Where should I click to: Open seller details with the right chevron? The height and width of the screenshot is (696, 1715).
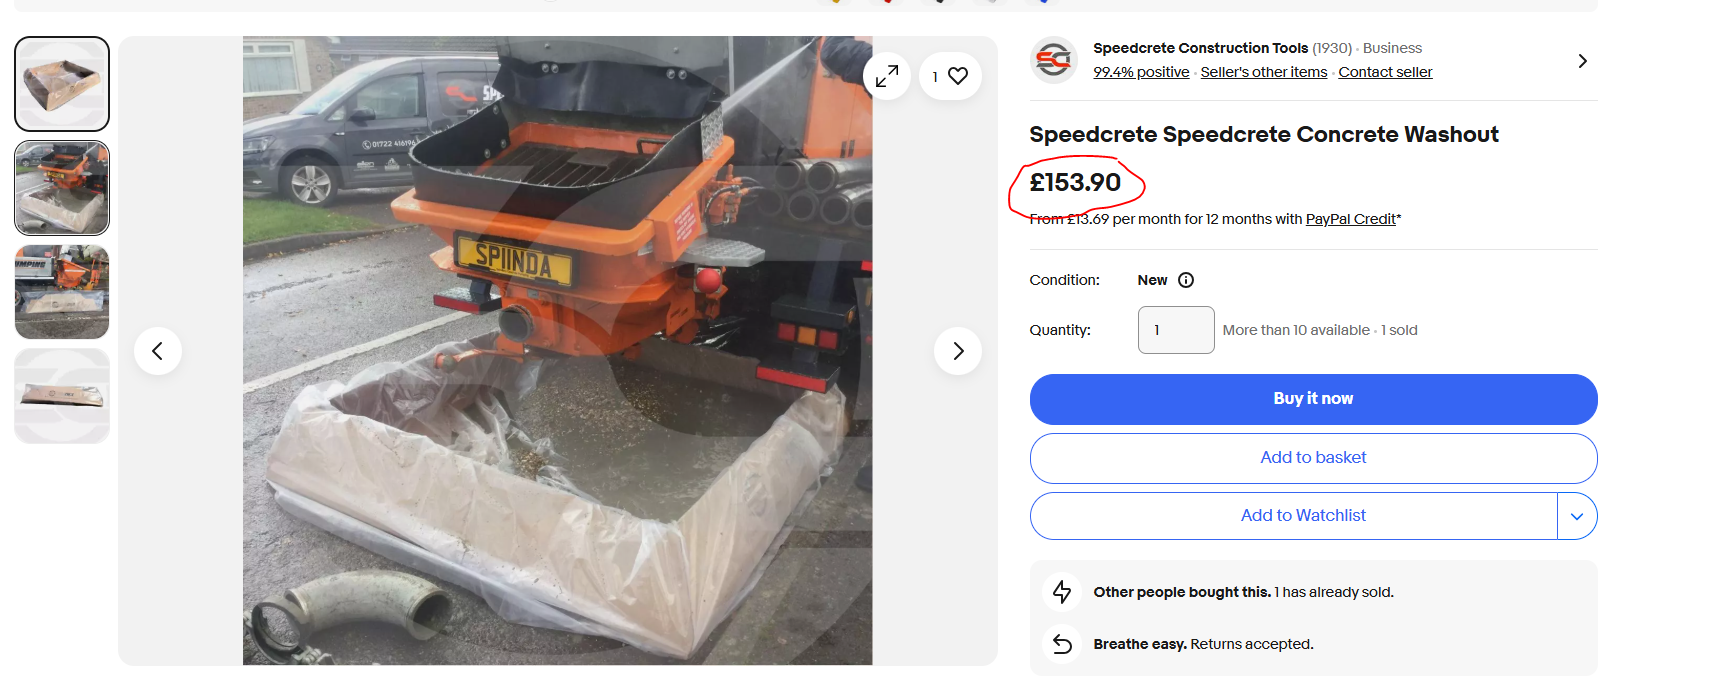(x=1582, y=61)
